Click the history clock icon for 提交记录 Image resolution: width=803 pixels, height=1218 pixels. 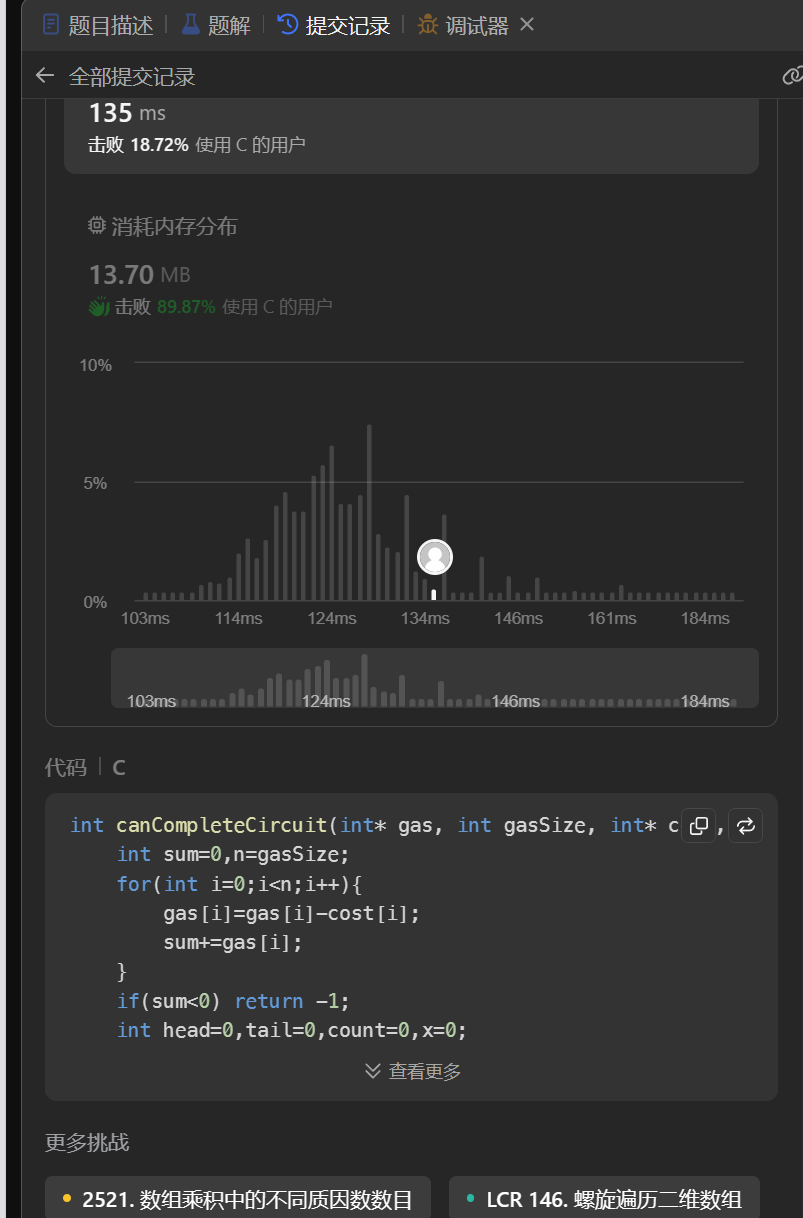(288, 25)
